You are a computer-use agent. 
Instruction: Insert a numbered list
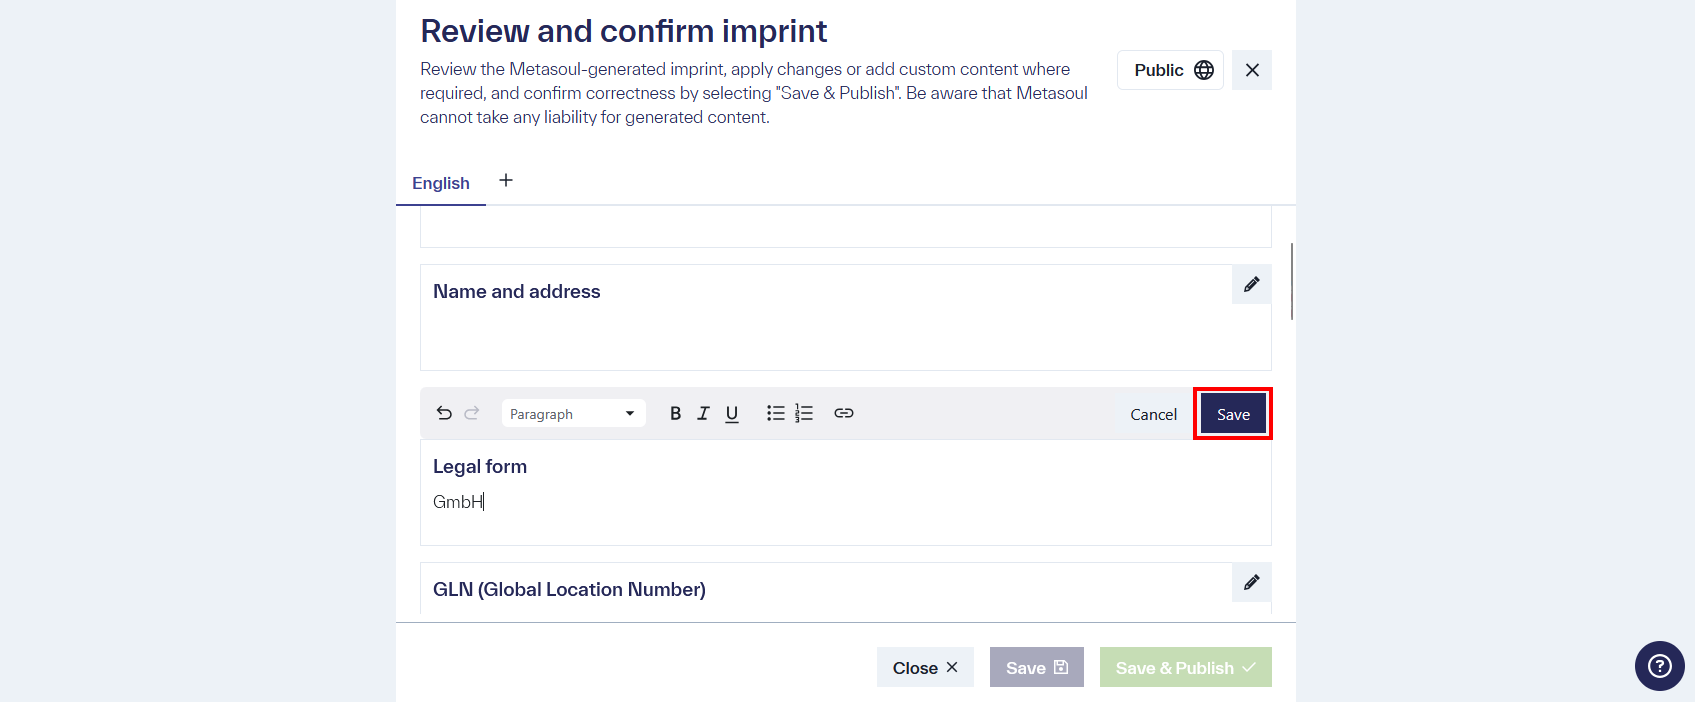[804, 413]
